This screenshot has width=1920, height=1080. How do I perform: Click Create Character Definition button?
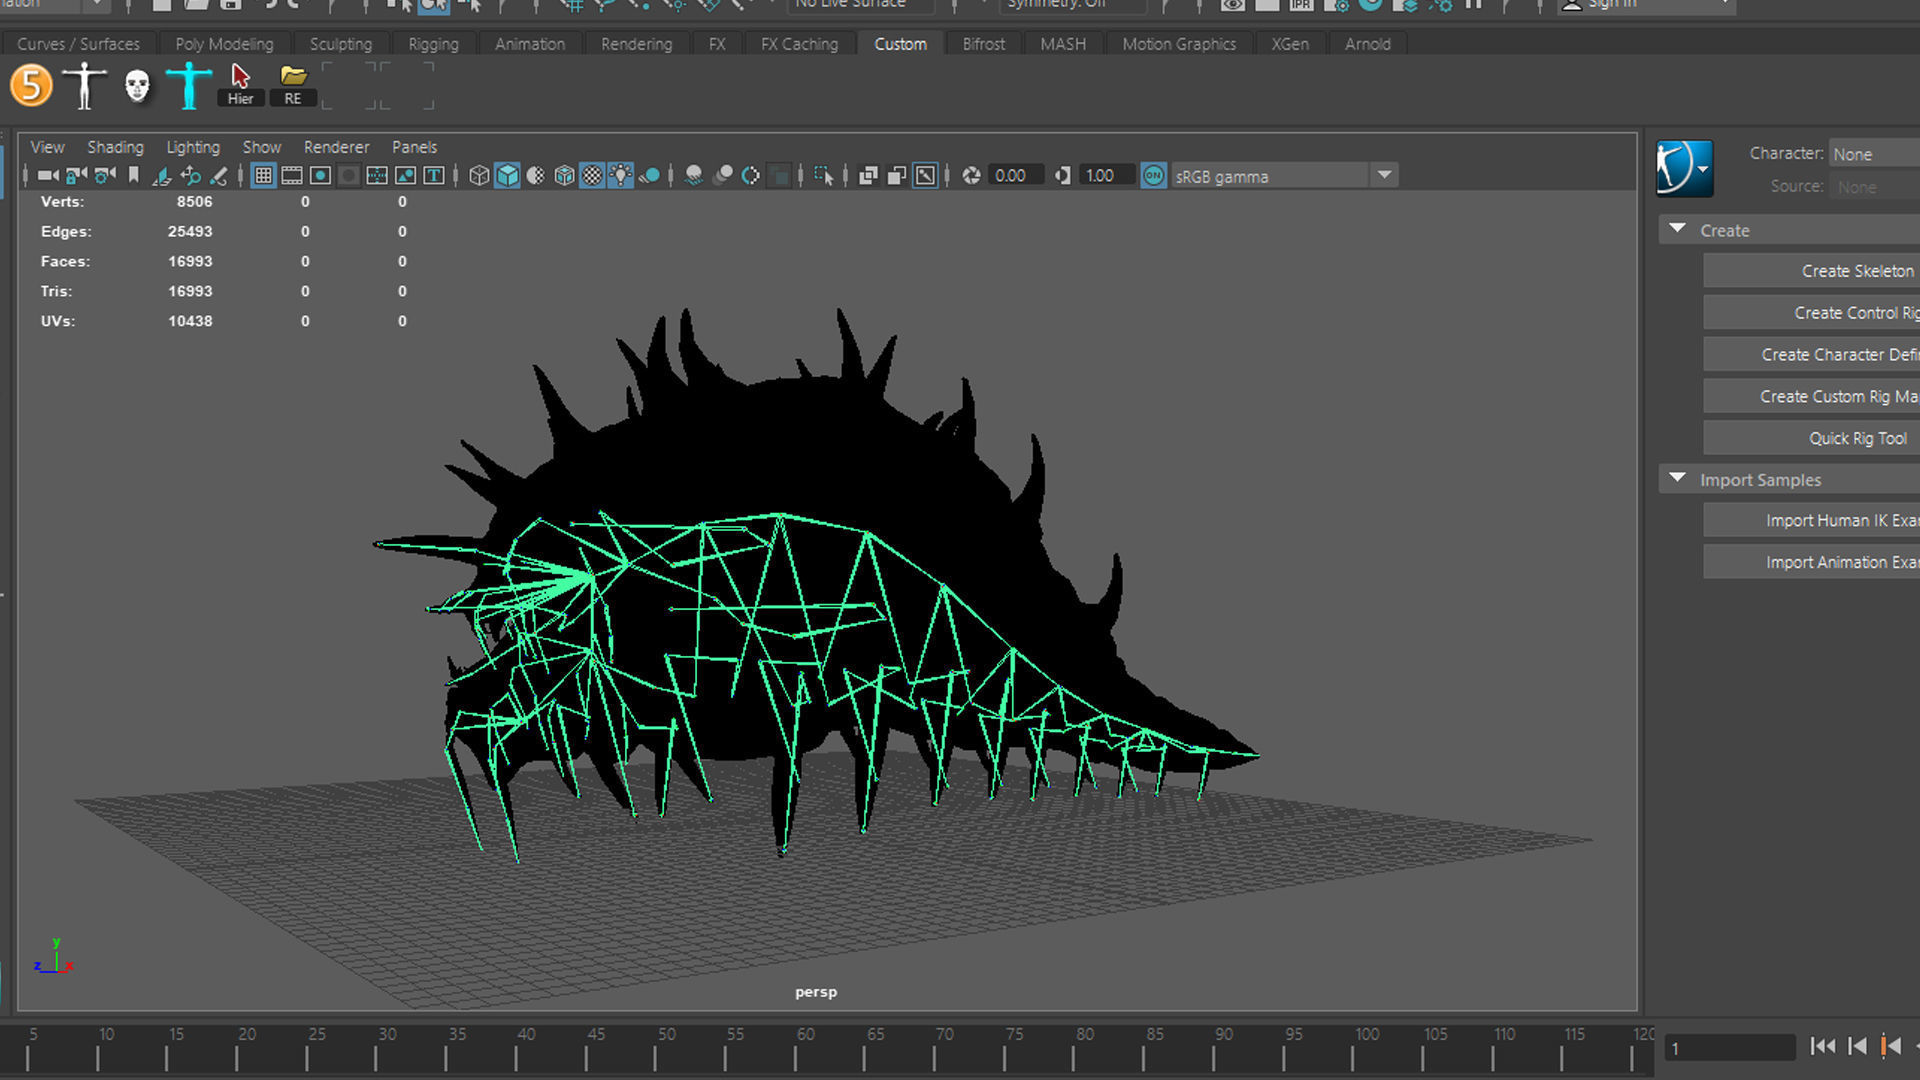tap(1811, 355)
